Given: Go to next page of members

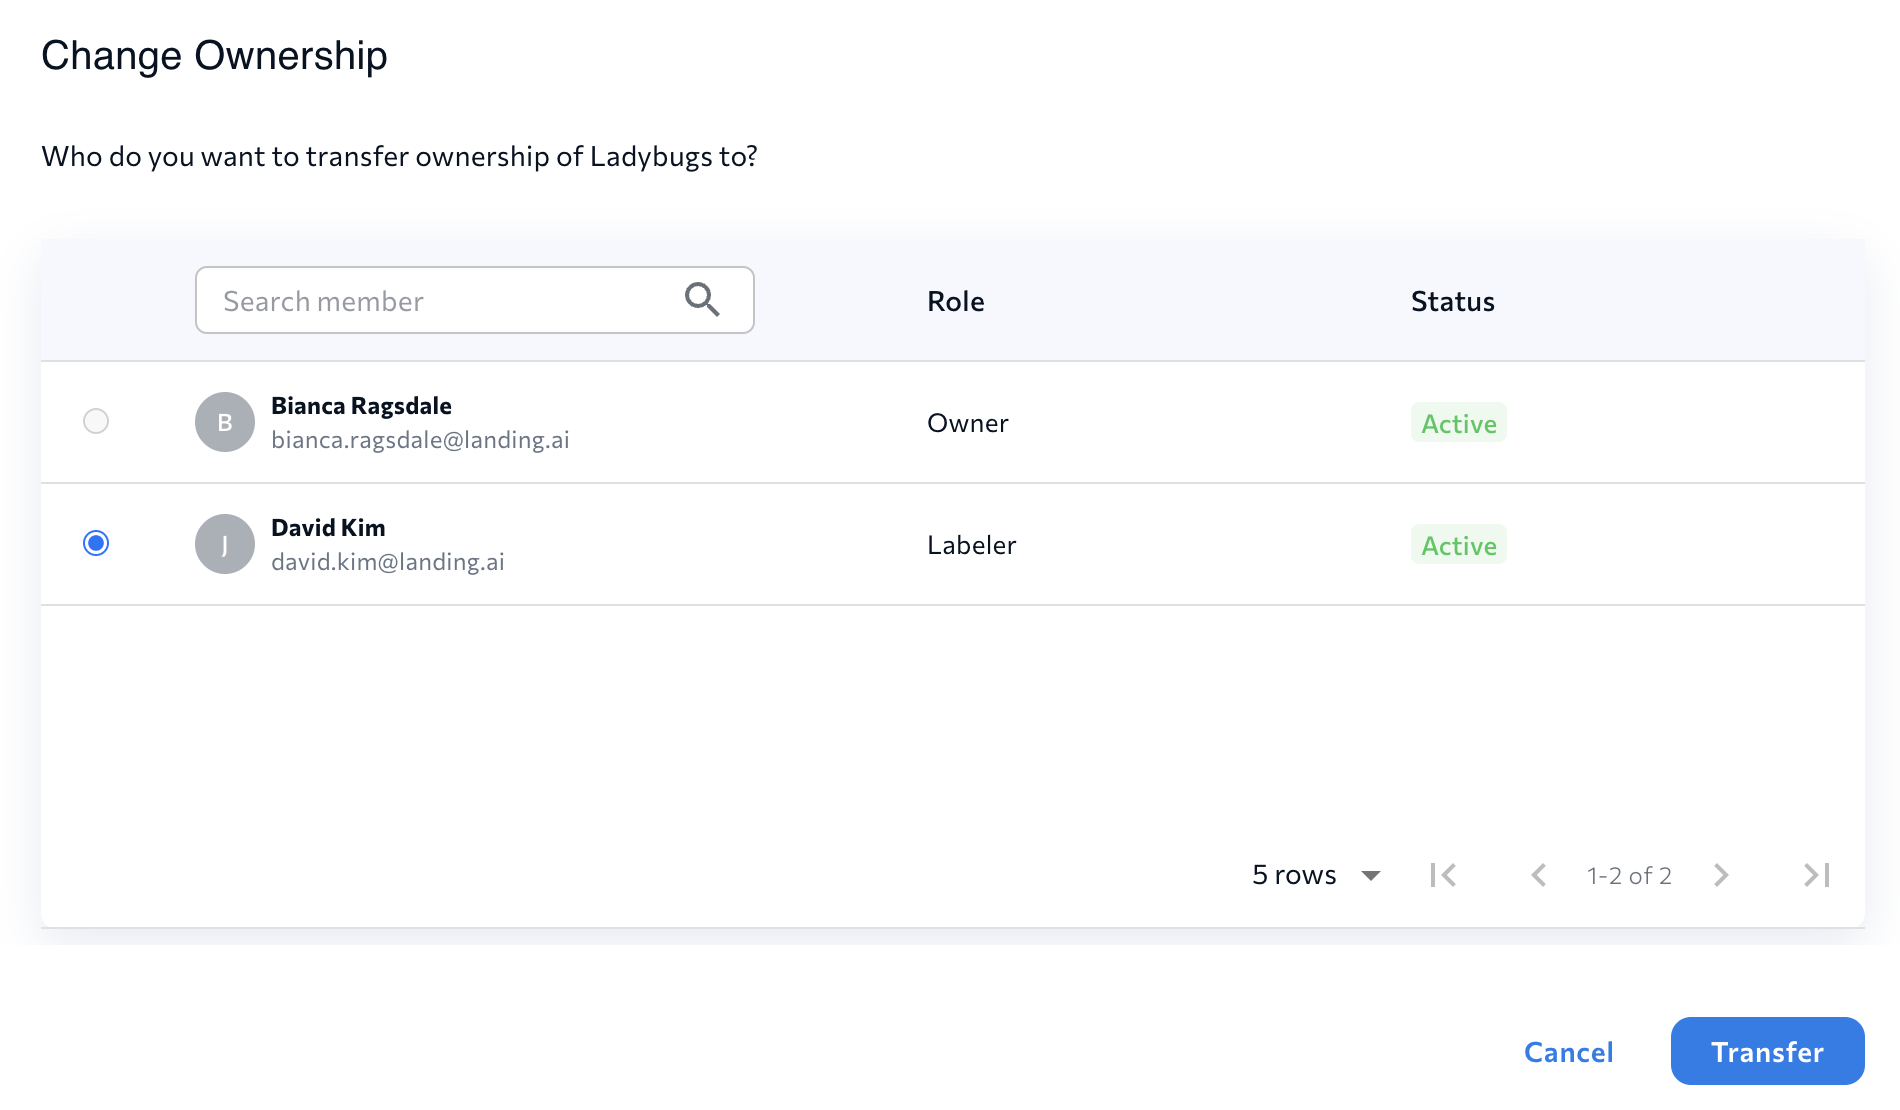Looking at the screenshot, I should pyautogui.click(x=1721, y=875).
